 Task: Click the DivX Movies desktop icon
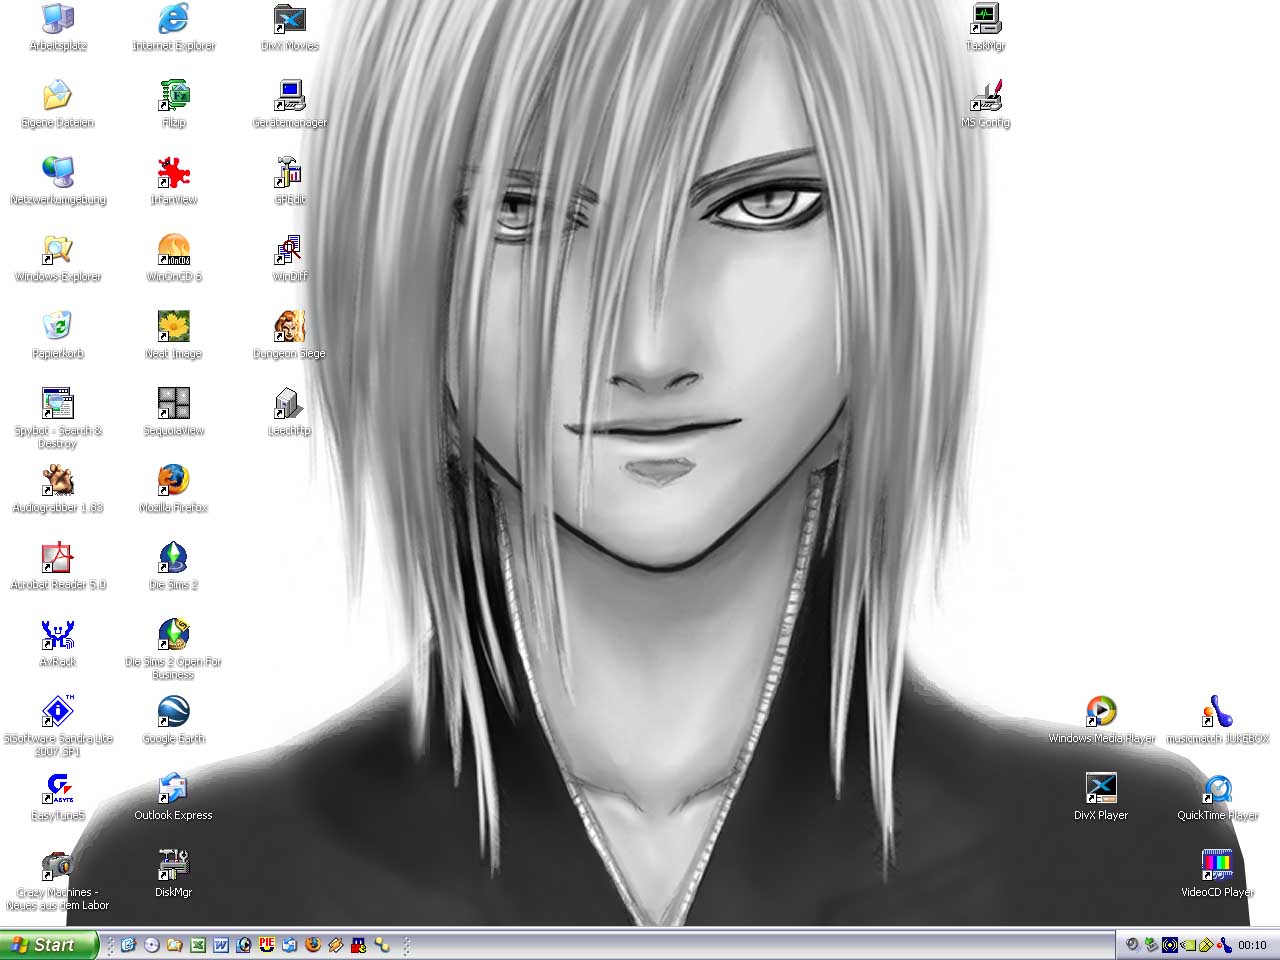[x=290, y=27]
